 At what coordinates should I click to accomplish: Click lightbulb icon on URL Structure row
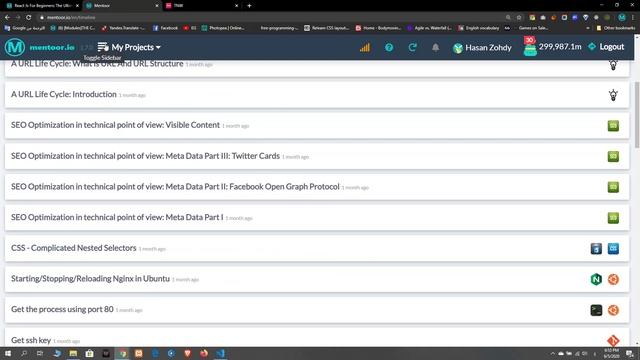click(x=613, y=65)
